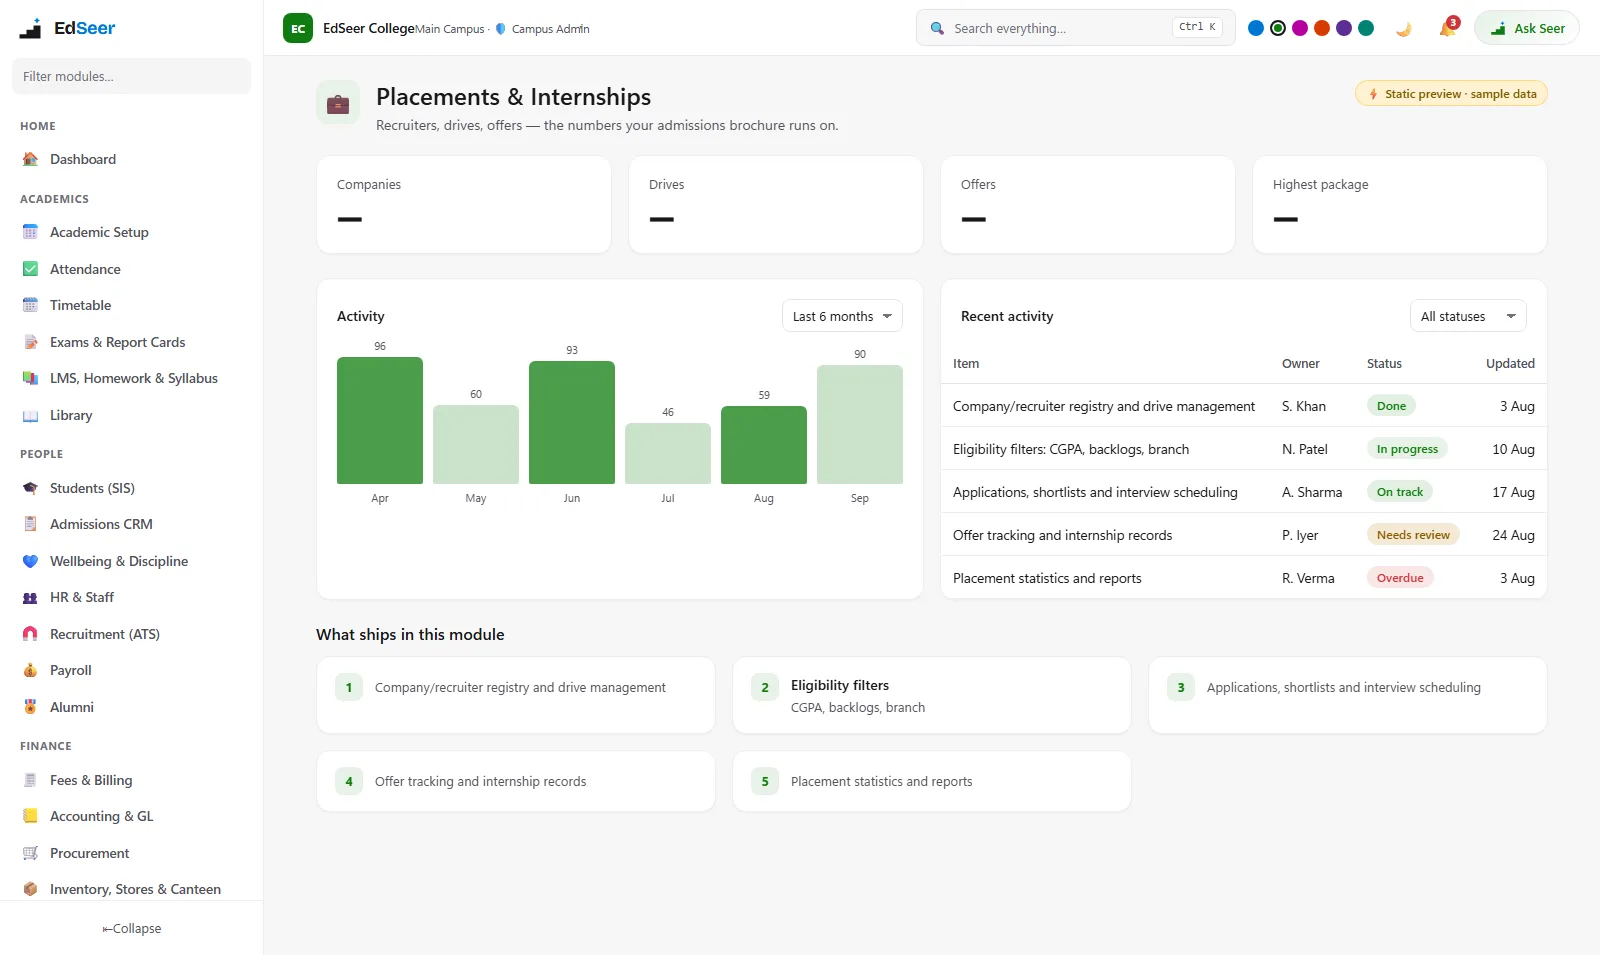Click the Placements briefcase header icon

pos(338,102)
